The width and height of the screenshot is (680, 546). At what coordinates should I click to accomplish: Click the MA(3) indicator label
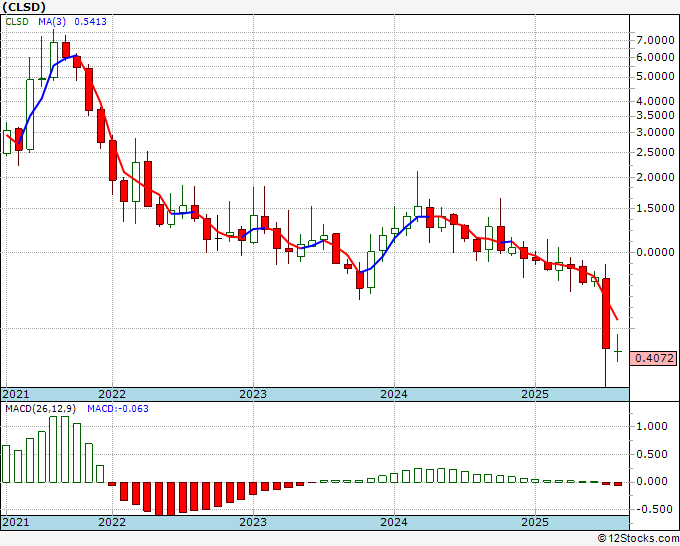click(x=51, y=22)
